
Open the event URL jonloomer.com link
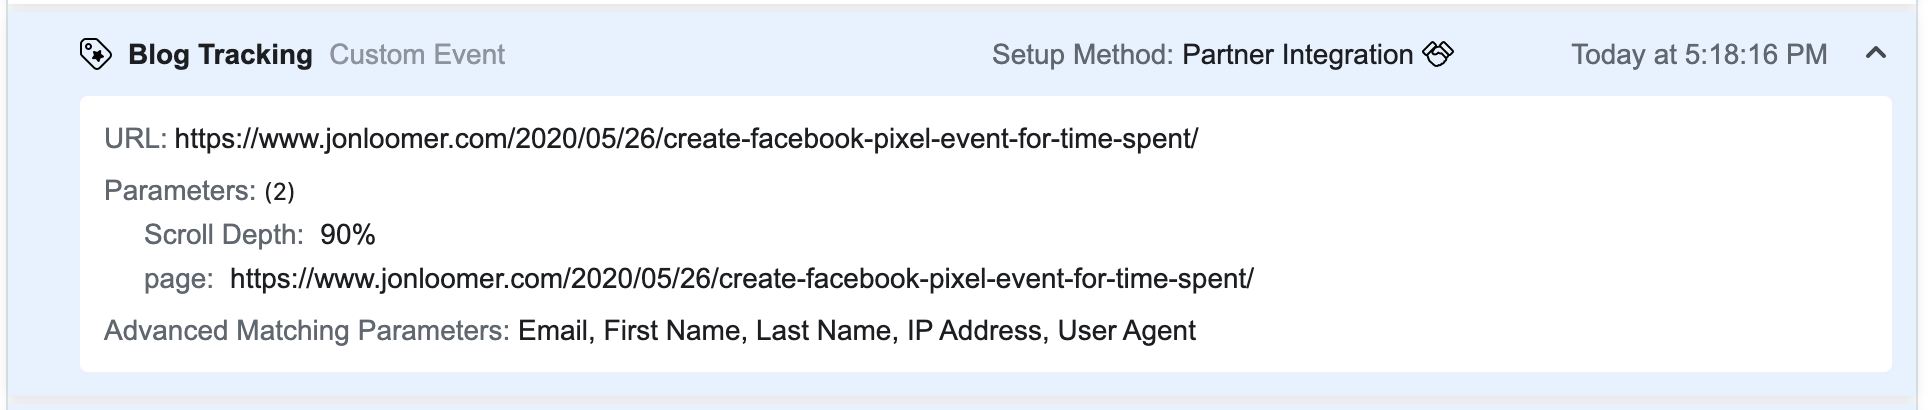point(686,138)
